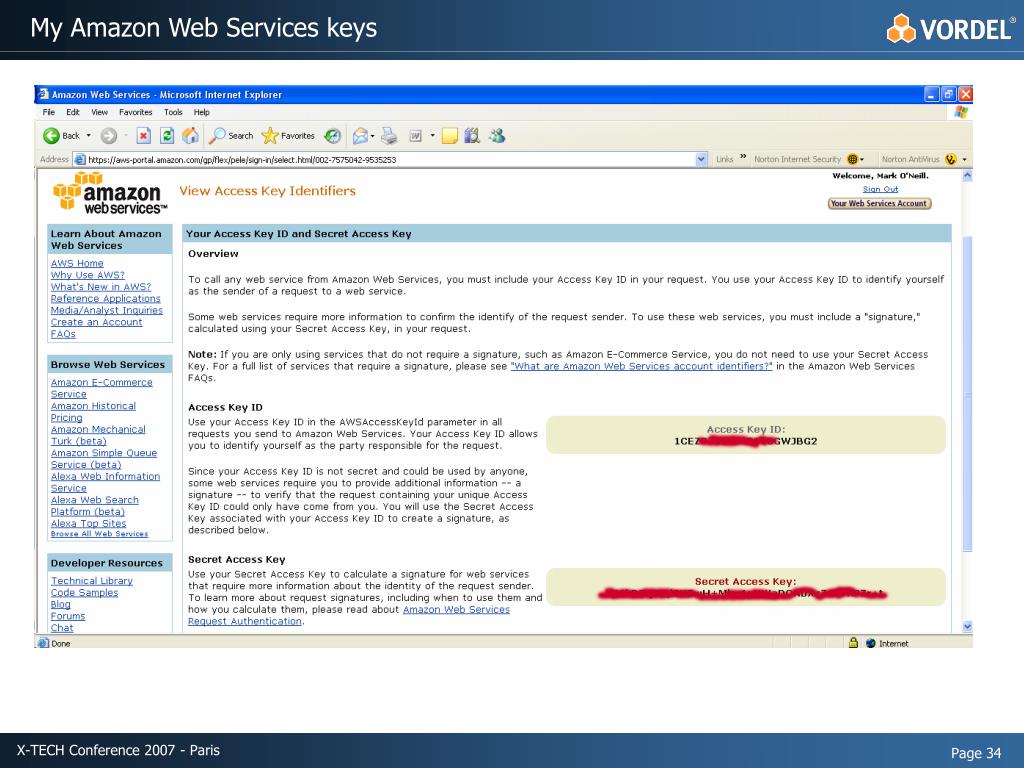Open the Reference Applications link
Viewport: 1024px width, 768px height.
106,298
